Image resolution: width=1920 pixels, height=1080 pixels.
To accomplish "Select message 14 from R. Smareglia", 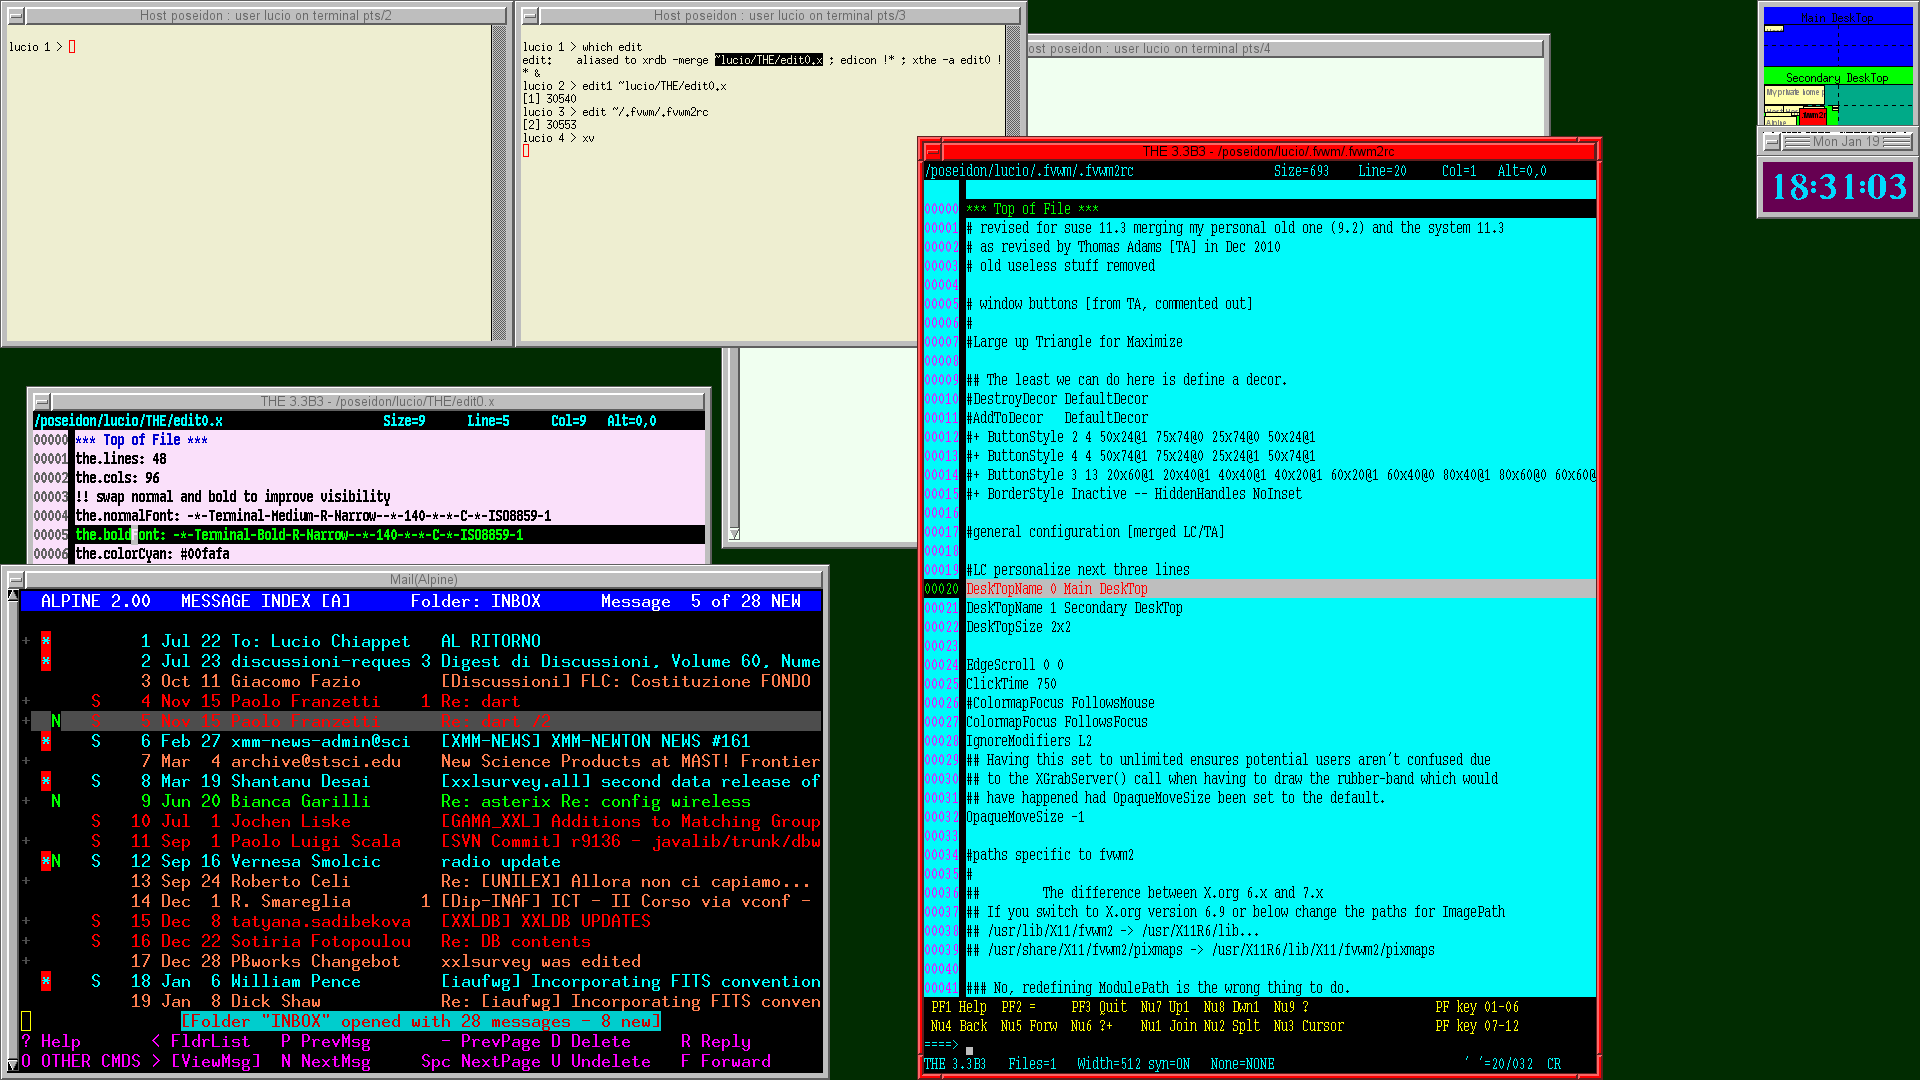I will tap(421, 902).
